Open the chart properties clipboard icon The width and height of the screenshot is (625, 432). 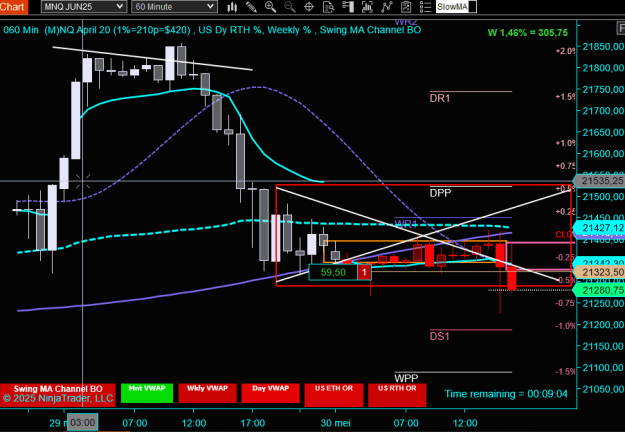tap(406, 7)
